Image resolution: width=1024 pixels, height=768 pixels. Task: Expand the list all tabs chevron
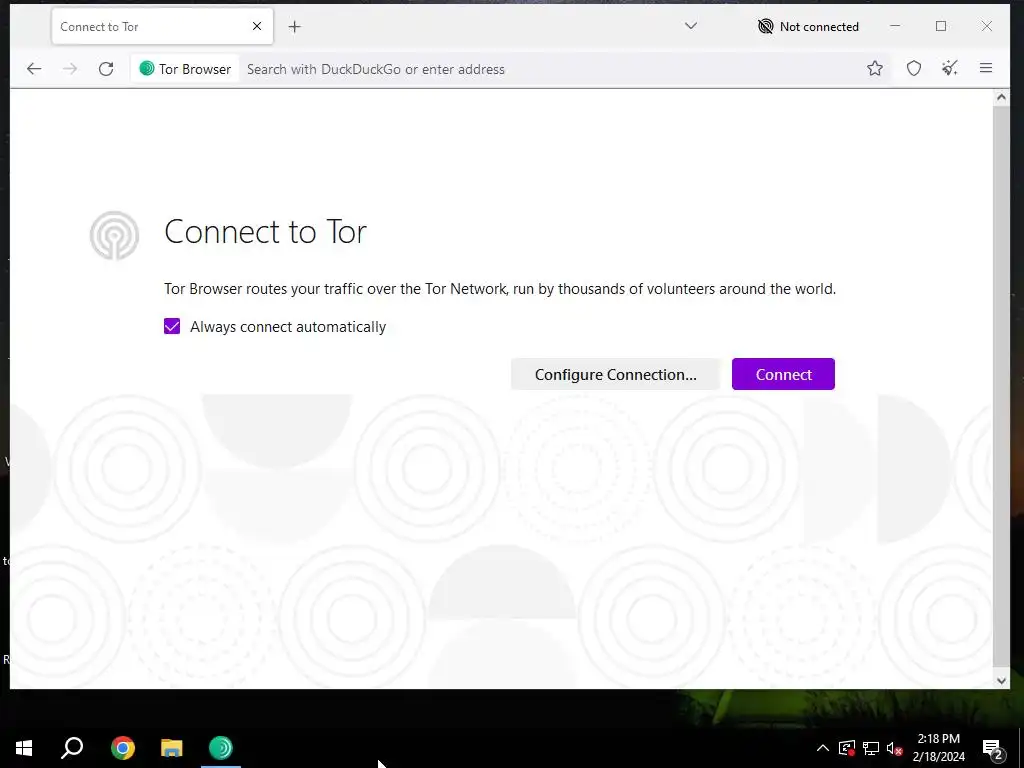691,26
